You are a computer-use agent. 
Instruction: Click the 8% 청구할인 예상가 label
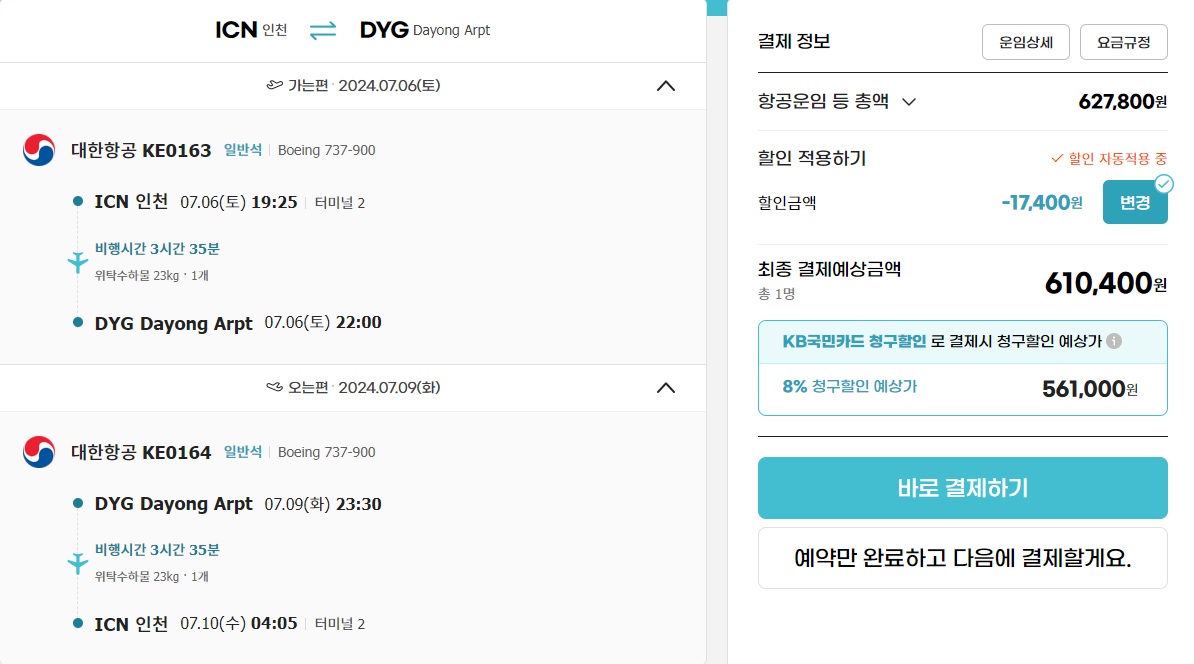coord(850,387)
